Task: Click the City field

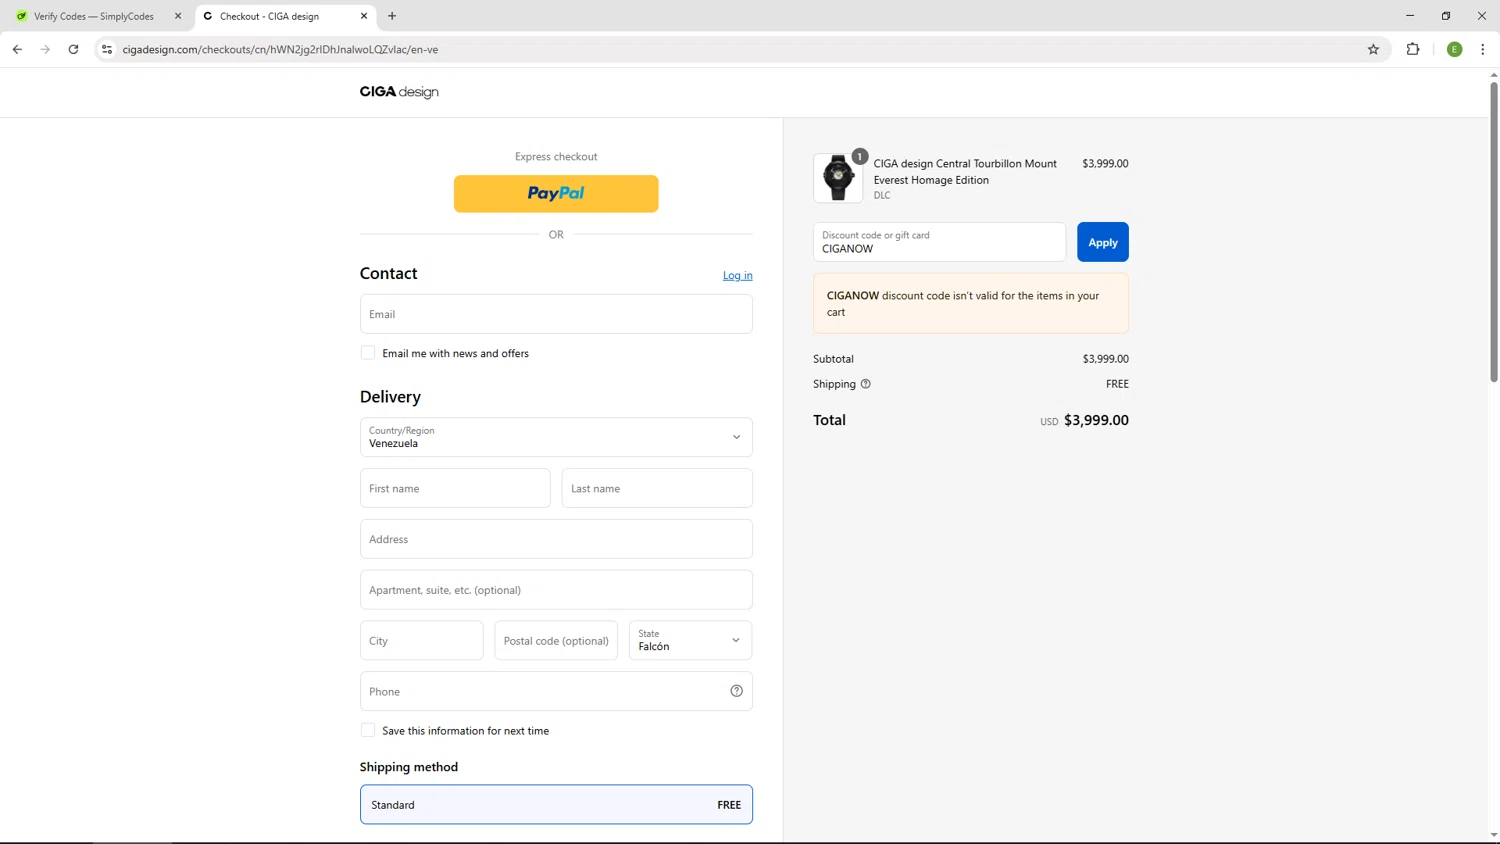Action: click(422, 641)
